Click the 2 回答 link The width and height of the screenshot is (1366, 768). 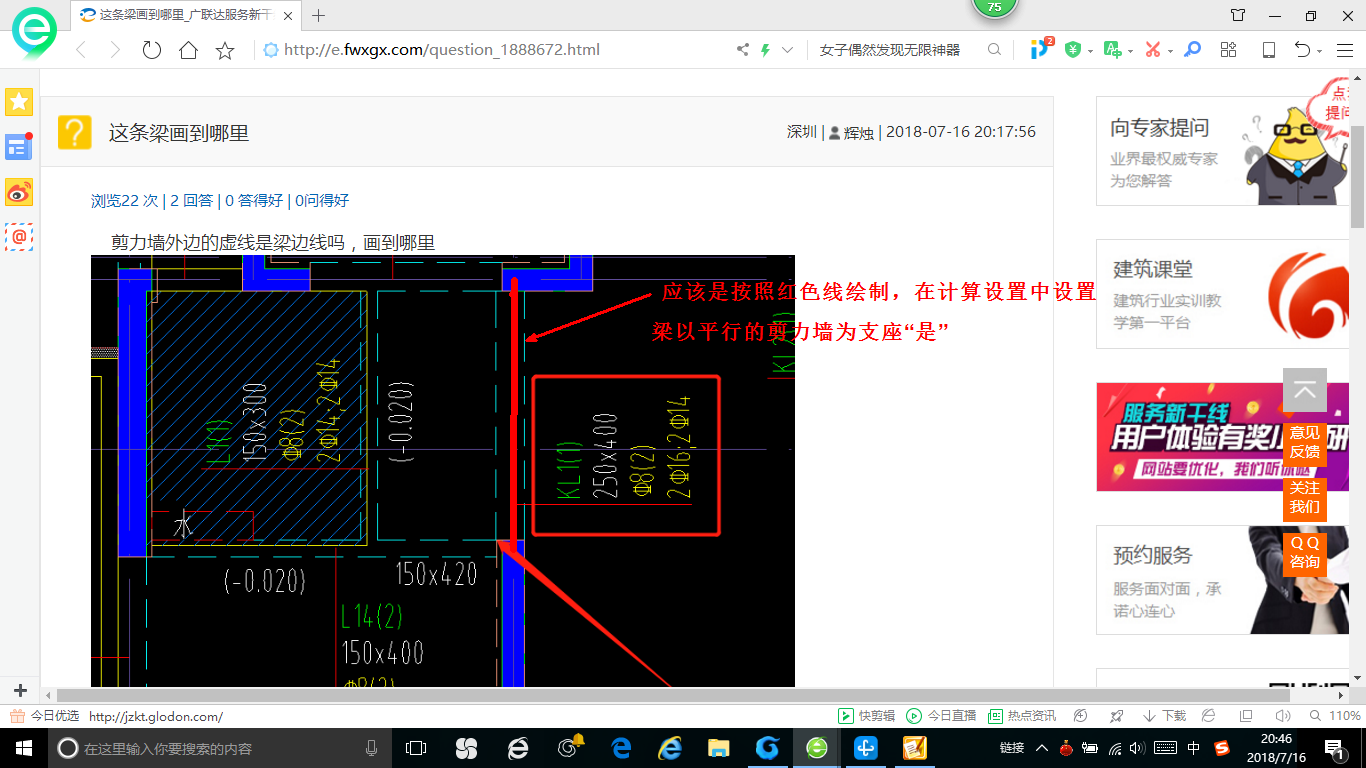click(191, 200)
